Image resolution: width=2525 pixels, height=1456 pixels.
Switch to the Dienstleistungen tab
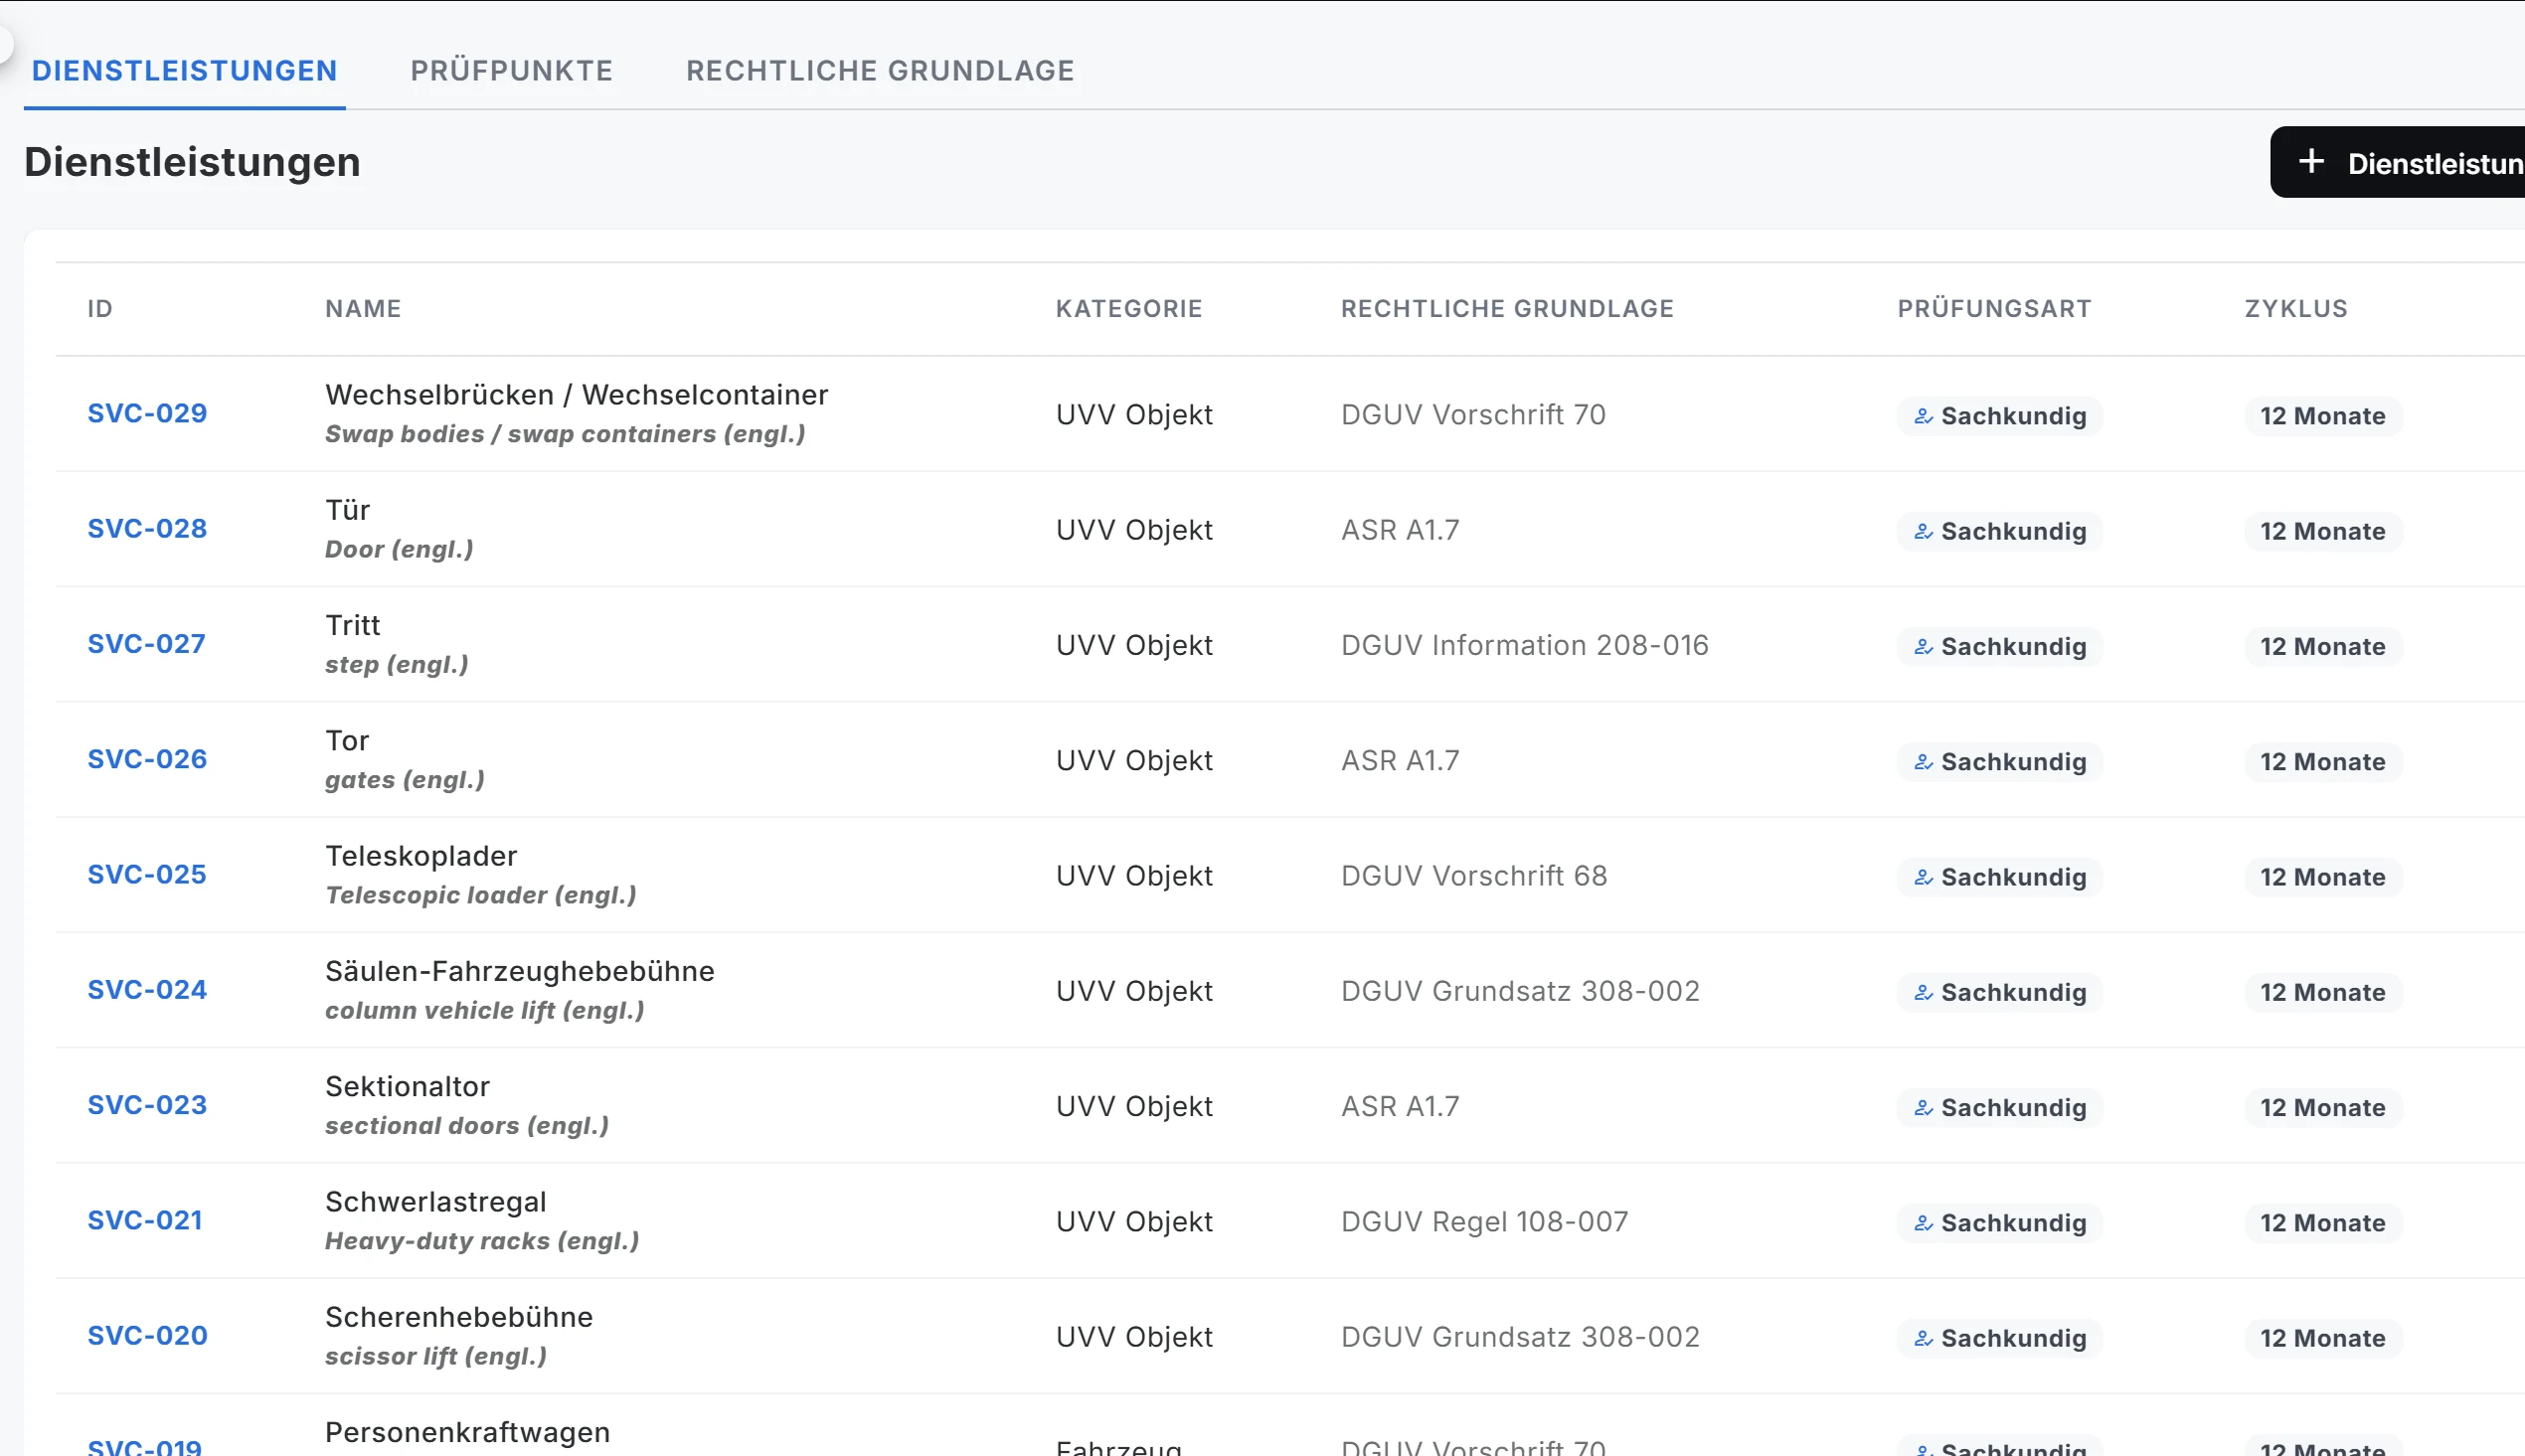(x=184, y=71)
